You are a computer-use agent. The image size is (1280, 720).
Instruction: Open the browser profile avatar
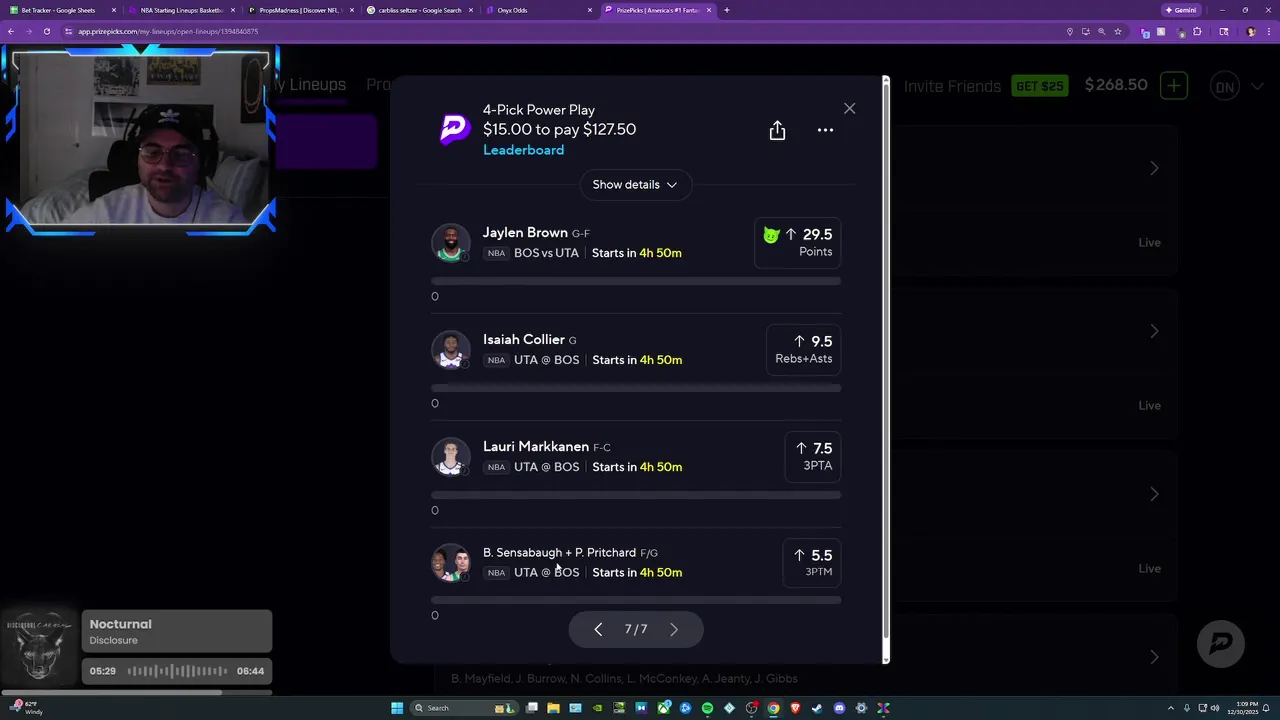1251,31
